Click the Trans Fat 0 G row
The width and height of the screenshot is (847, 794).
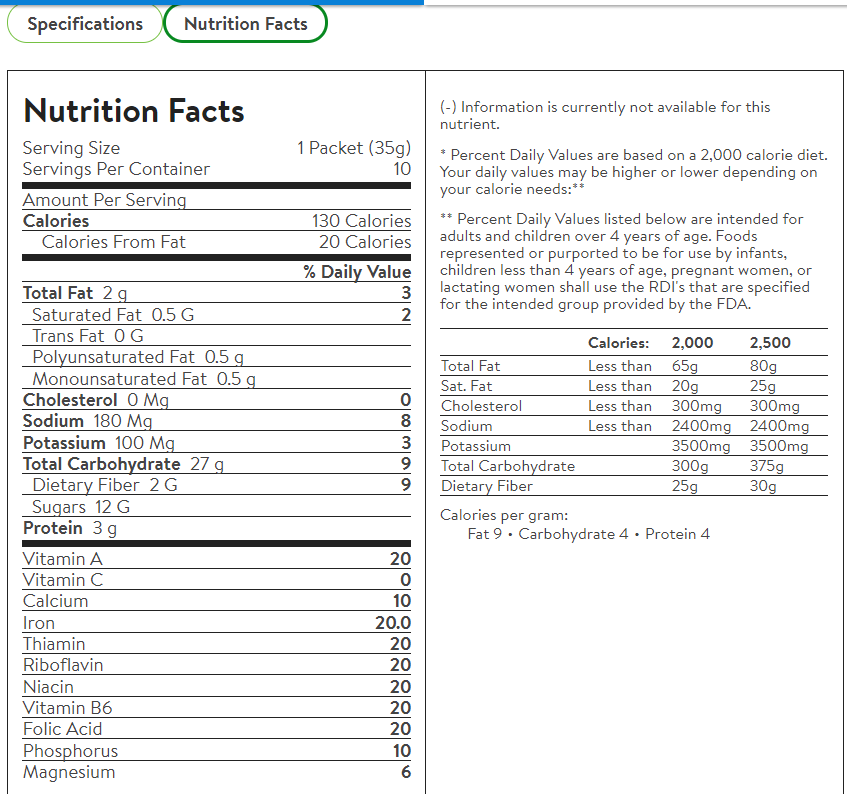[x=88, y=336]
